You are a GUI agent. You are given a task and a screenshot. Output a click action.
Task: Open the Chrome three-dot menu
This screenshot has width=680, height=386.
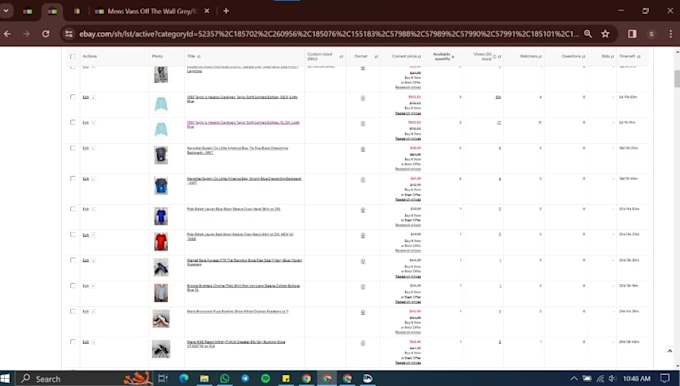(x=670, y=34)
